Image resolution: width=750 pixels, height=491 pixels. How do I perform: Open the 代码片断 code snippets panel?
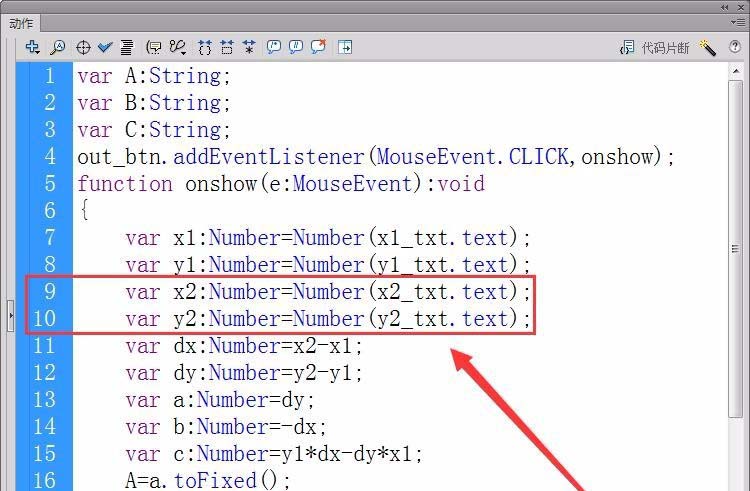[x=654, y=47]
